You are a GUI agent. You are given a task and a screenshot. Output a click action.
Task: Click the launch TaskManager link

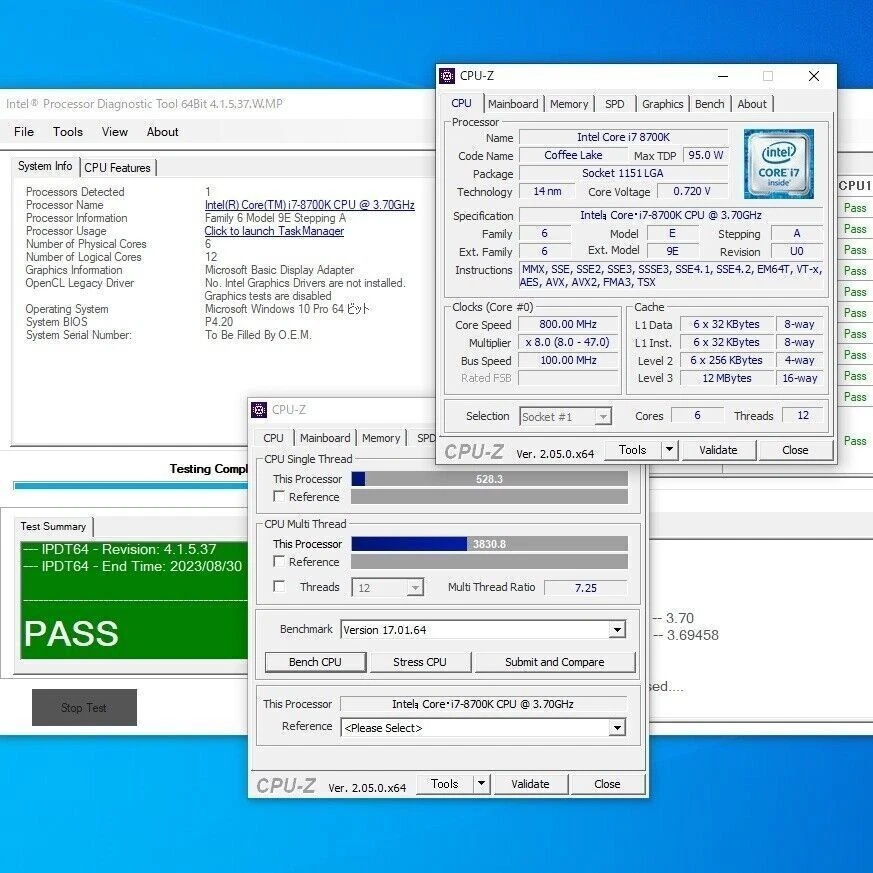273,231
